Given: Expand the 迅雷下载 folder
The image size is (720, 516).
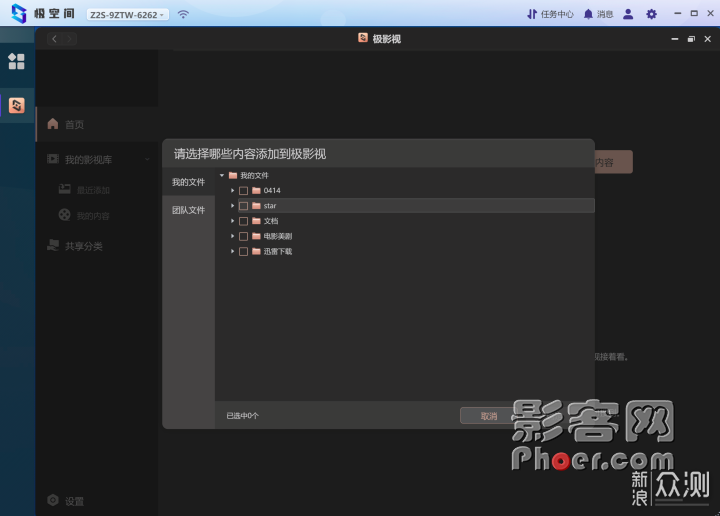Looking at the screenshot, I should [x=232, y=251].
